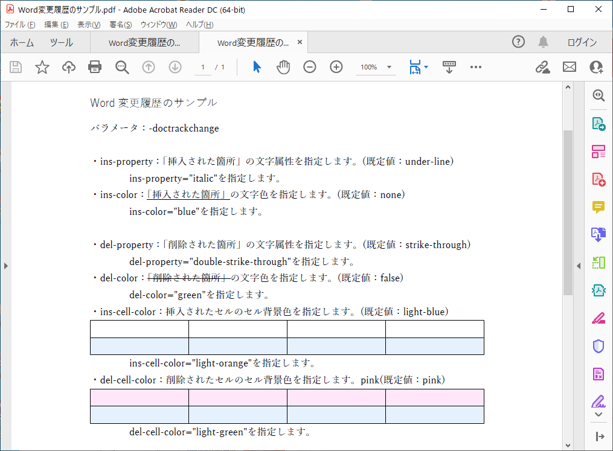Open the pink Redact pen tool
613x451 pixels.
[x=599, y=319]
